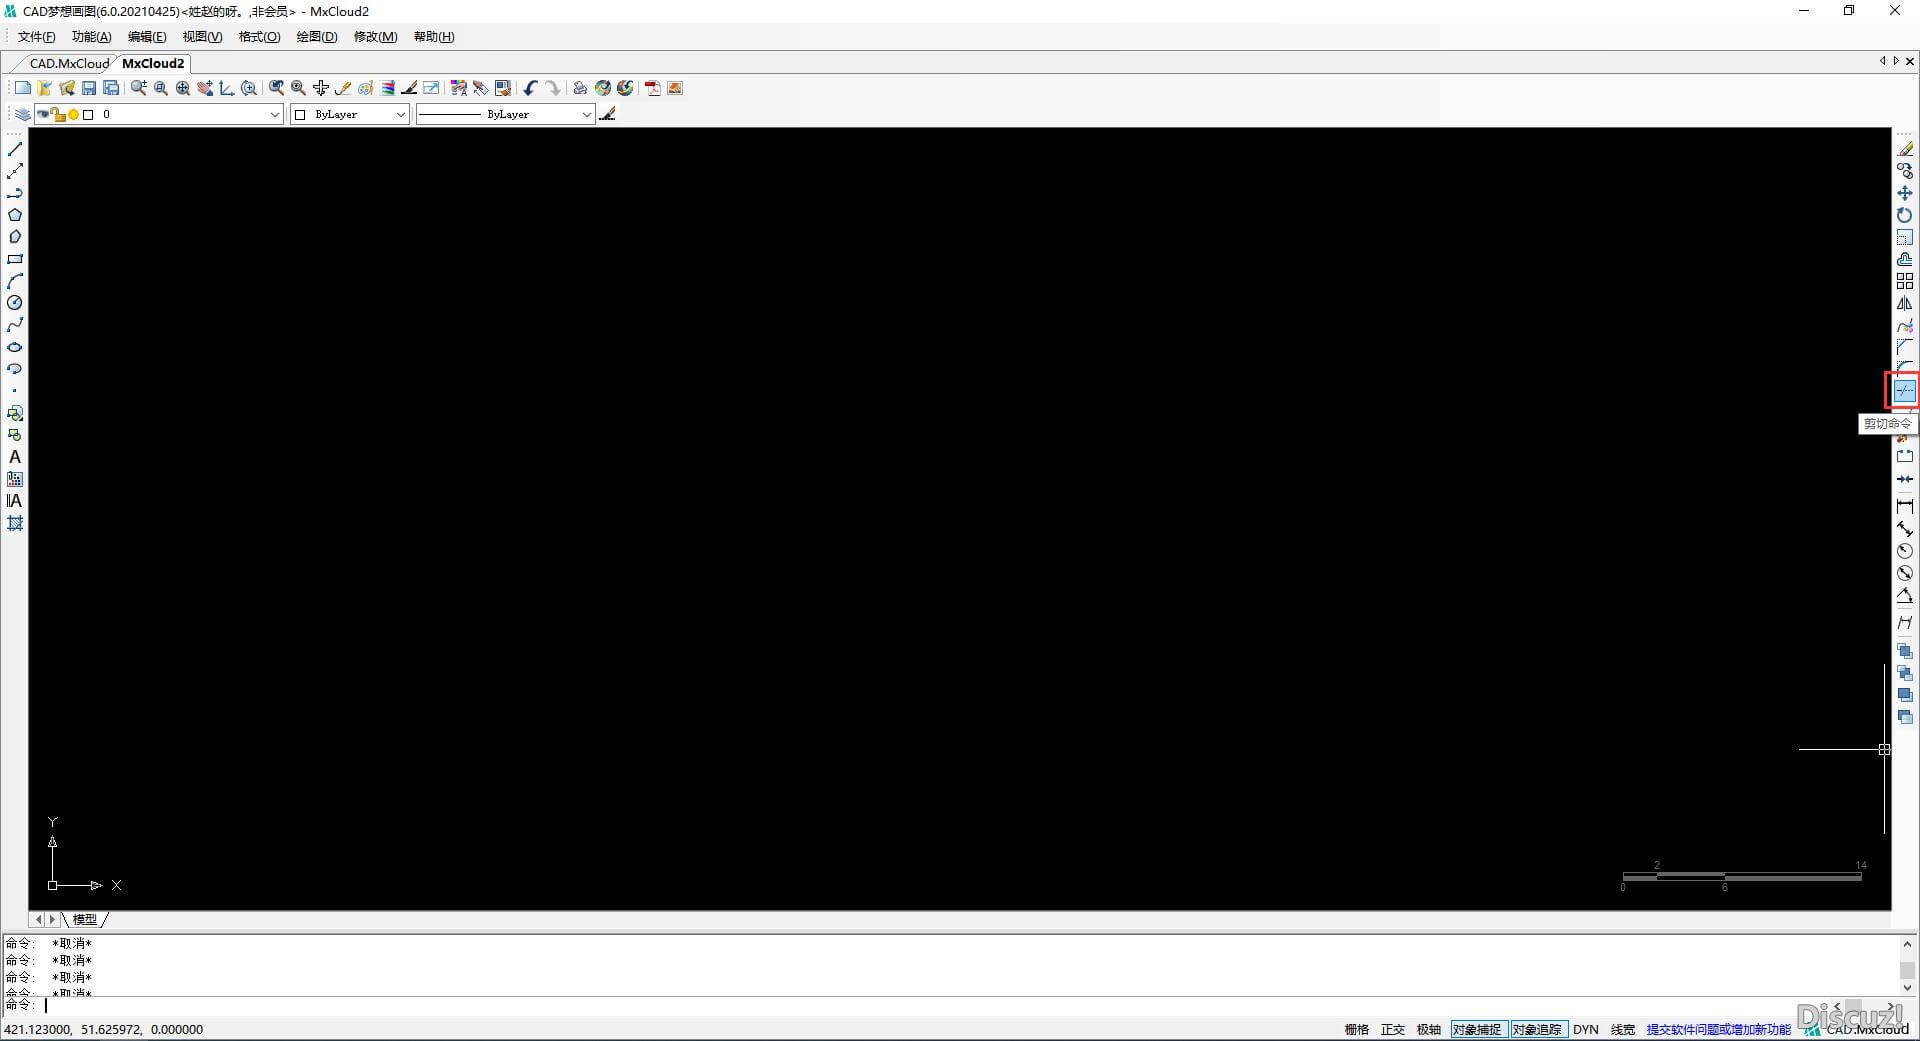Switch to the CAD.MxCloud tab
The image size is (1920, 1041).
point(69,63)
